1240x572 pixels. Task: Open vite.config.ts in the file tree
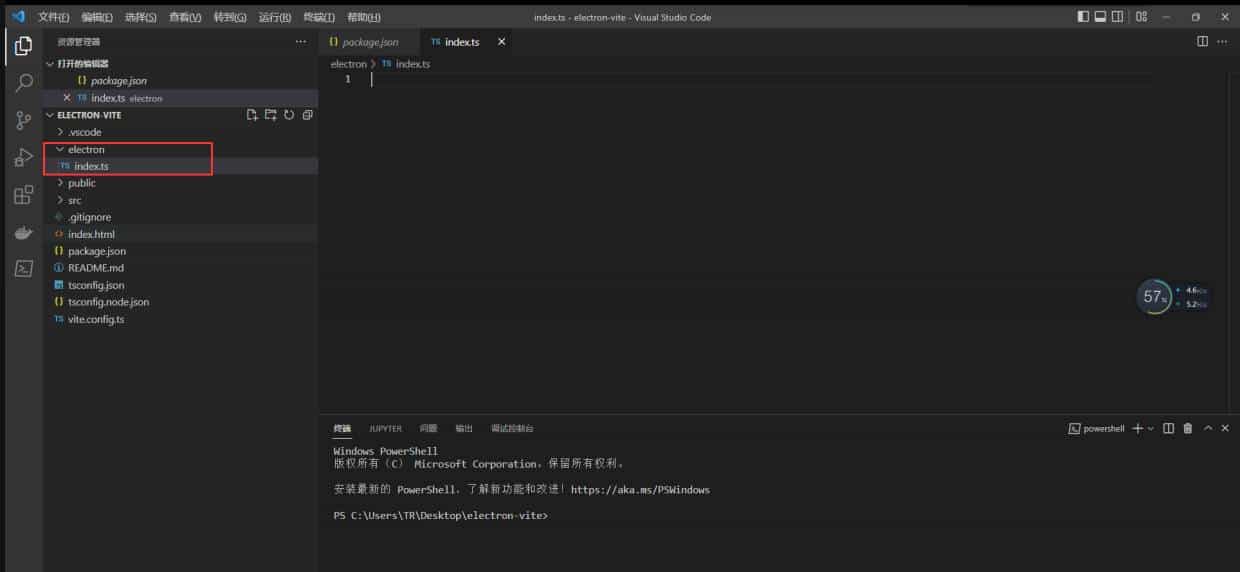click(180, 319)
